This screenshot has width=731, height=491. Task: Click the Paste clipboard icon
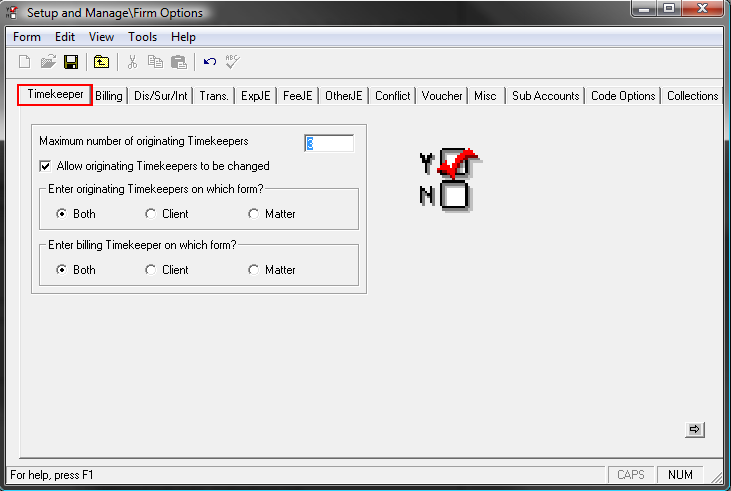coord(178,62)
